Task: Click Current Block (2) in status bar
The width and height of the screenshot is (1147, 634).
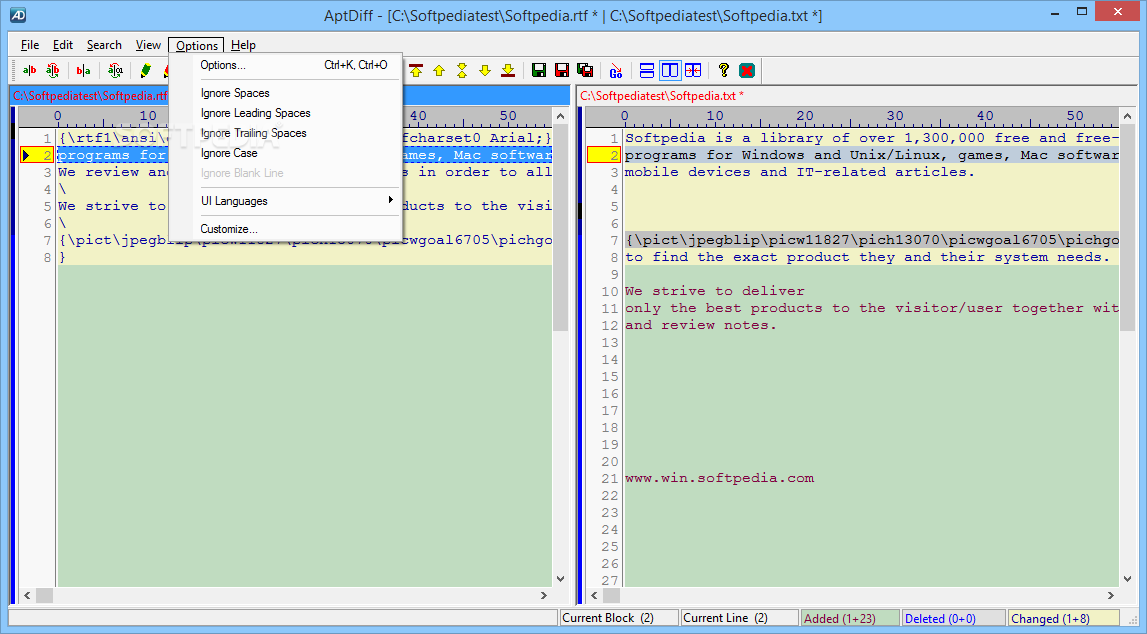Action: pyautogui.click(x=619, y=618)
